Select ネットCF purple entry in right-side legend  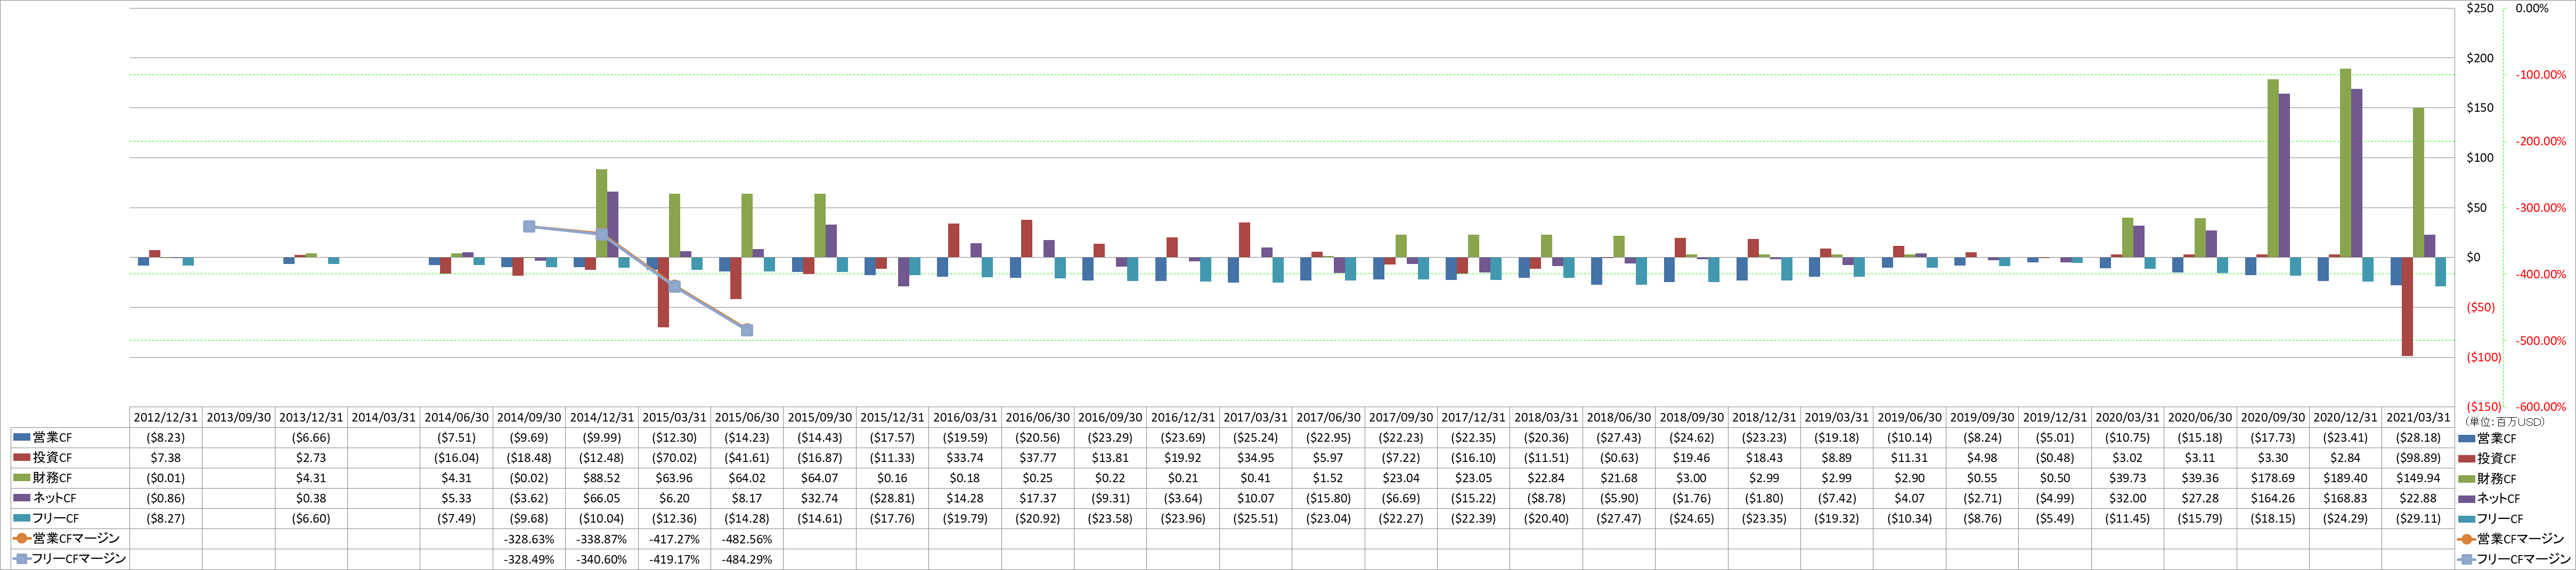pyautogui.click(x=2489, y=499)
